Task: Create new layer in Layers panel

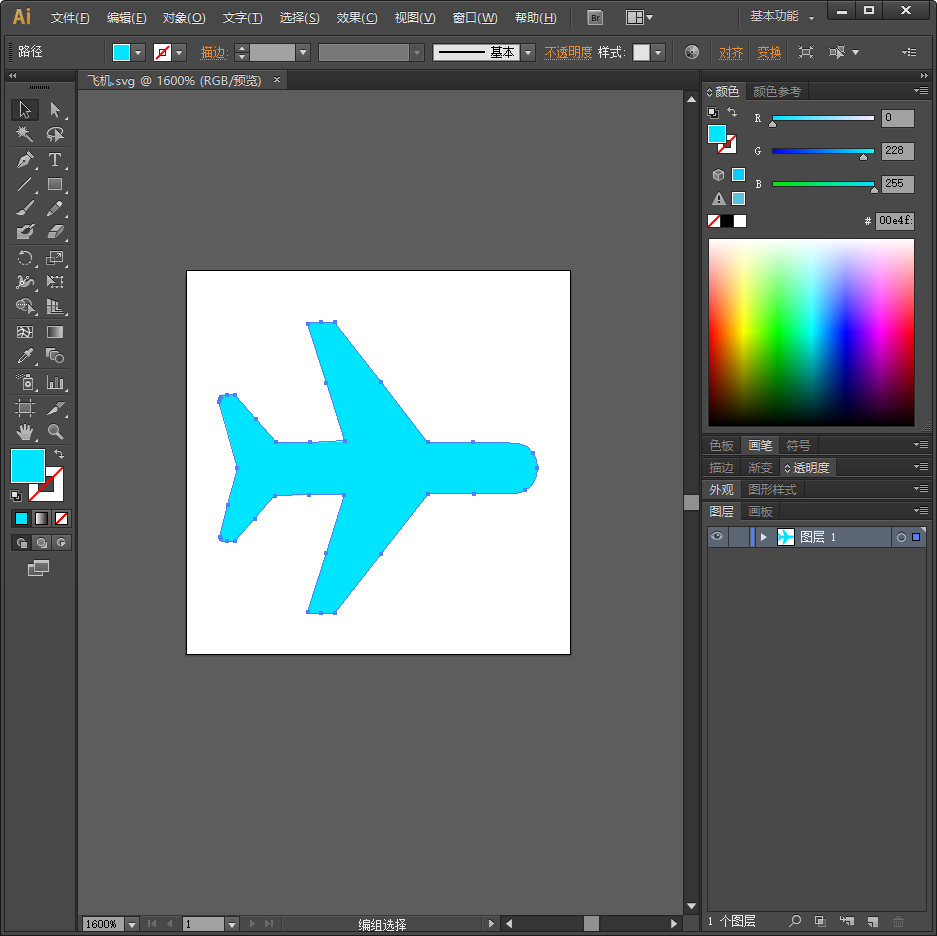Action: point(873,922)
